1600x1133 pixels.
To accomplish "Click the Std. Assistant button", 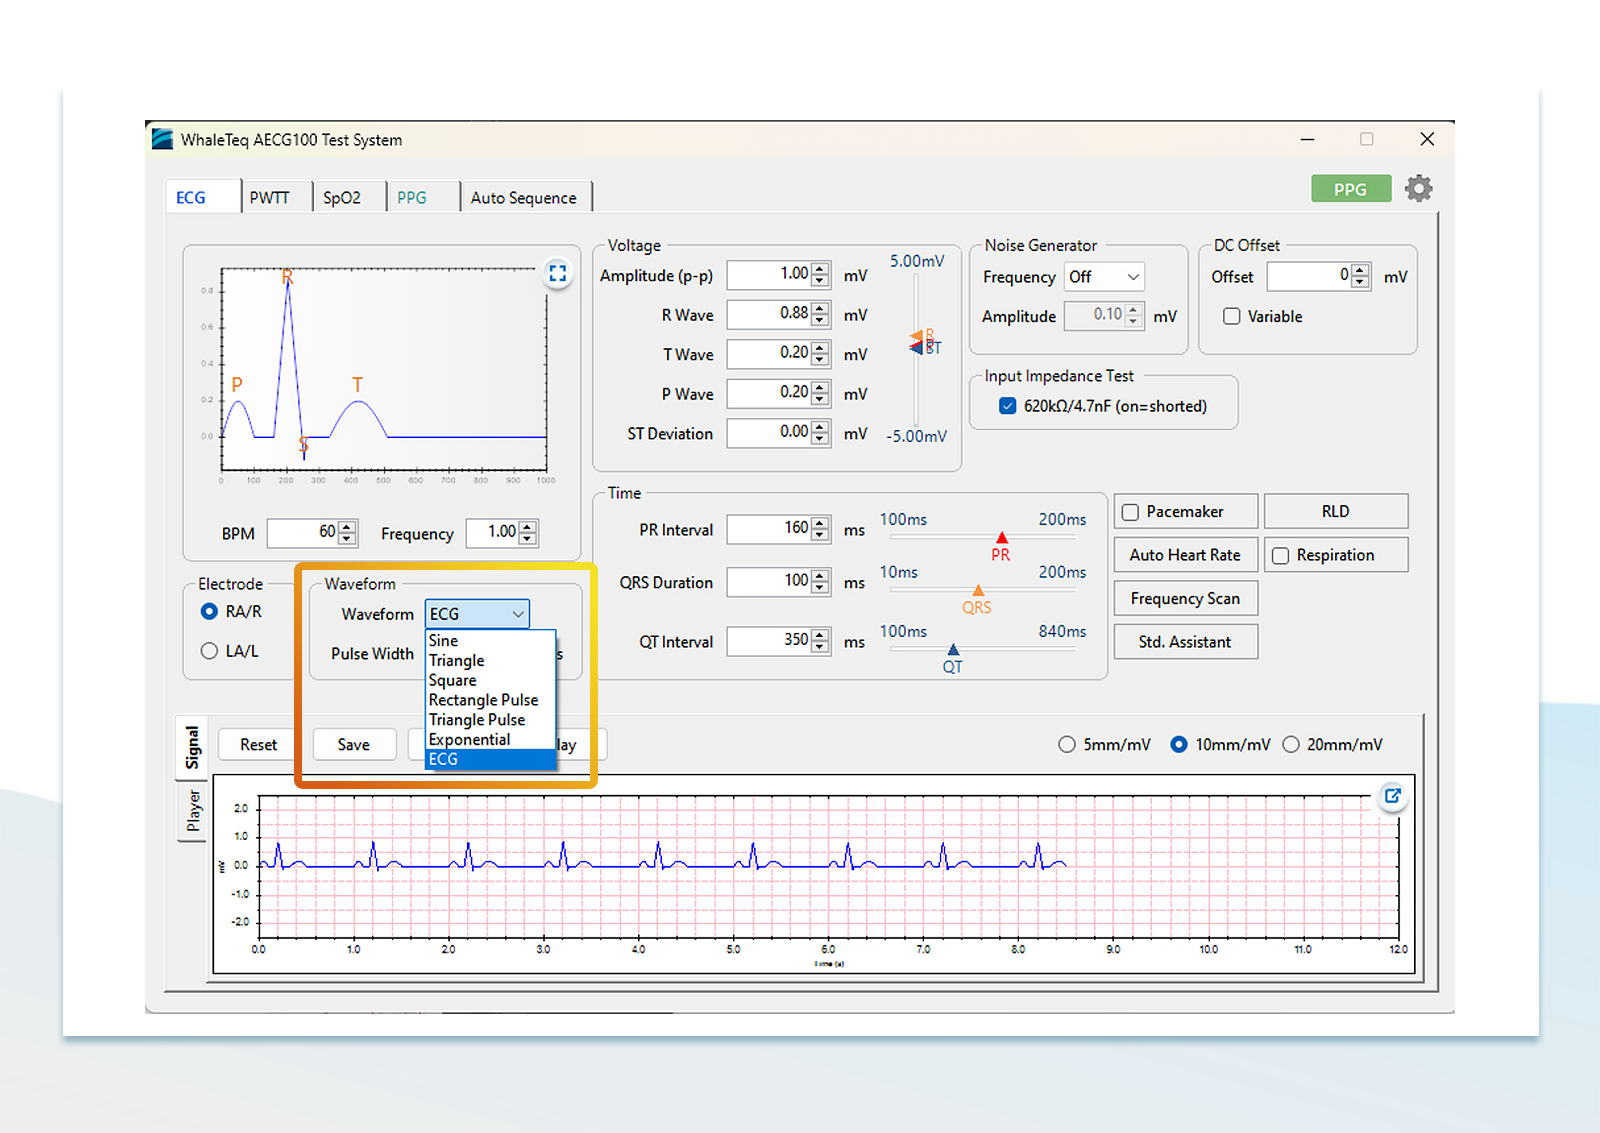I will coord(1185,642).
